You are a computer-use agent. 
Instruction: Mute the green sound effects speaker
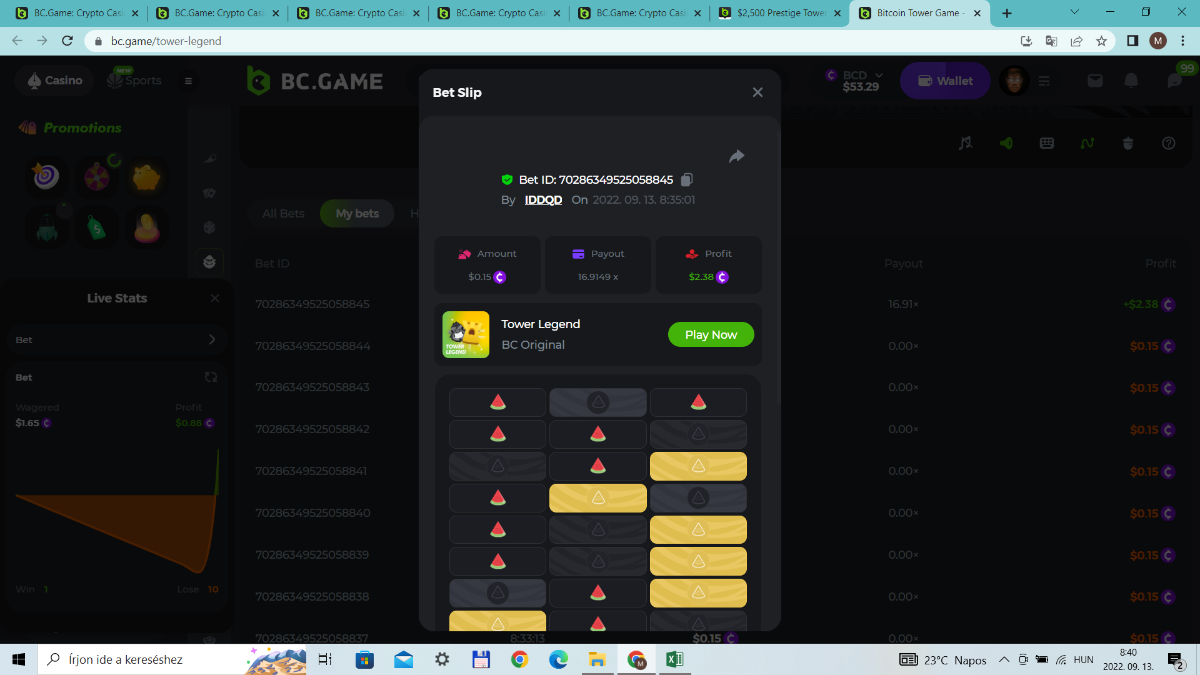pyautogui.click(x=1006, y=143)
